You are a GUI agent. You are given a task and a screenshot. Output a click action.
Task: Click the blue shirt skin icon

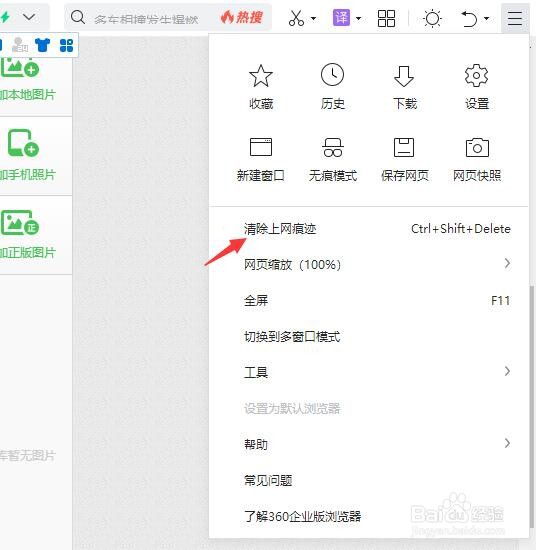click(42, 45)
